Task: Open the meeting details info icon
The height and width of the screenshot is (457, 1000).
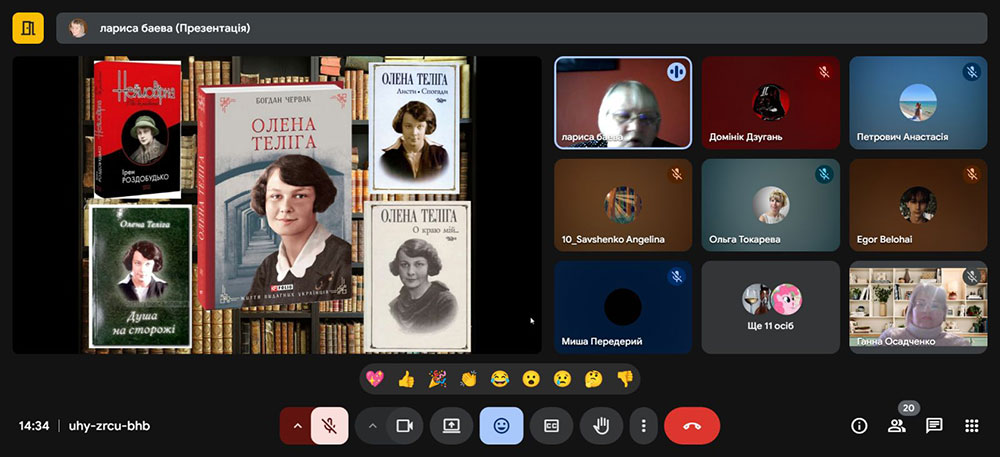Action: pyautogui.click(x=859, y=425)
